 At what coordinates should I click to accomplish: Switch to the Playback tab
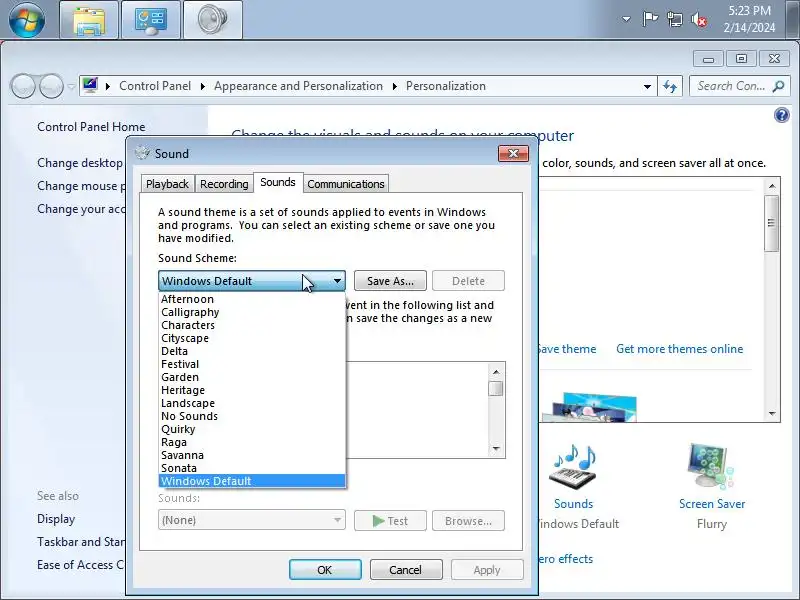tap(167, 184)
